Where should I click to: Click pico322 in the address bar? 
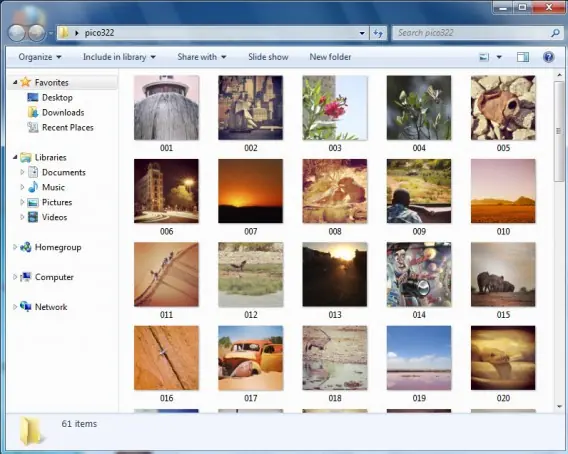point(99,33)
